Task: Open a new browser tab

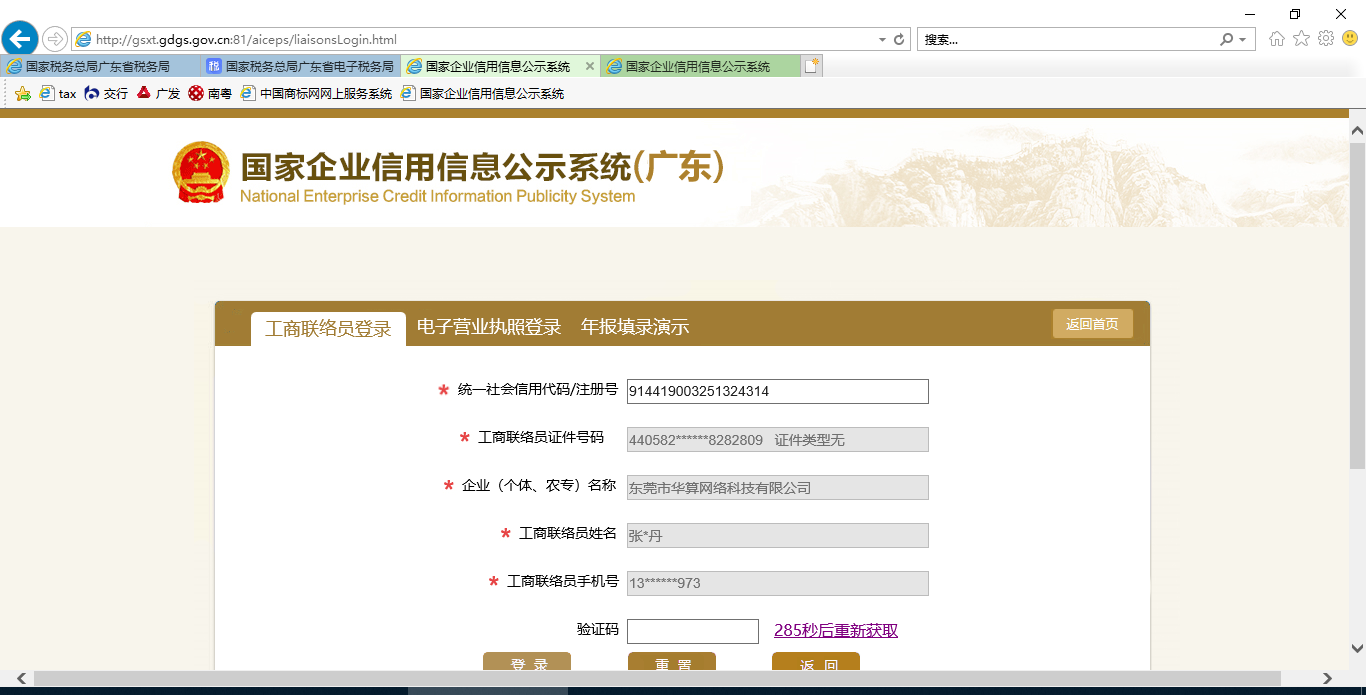Action: (811, 66)
